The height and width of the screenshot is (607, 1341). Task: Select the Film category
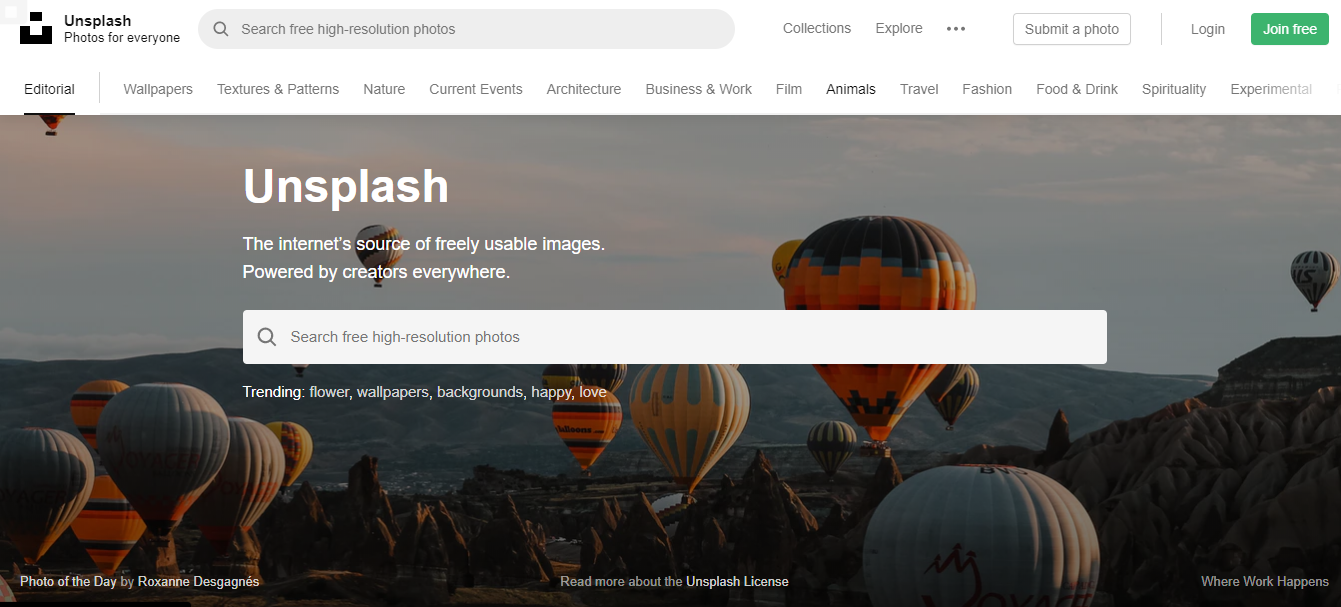click(789, 89)
